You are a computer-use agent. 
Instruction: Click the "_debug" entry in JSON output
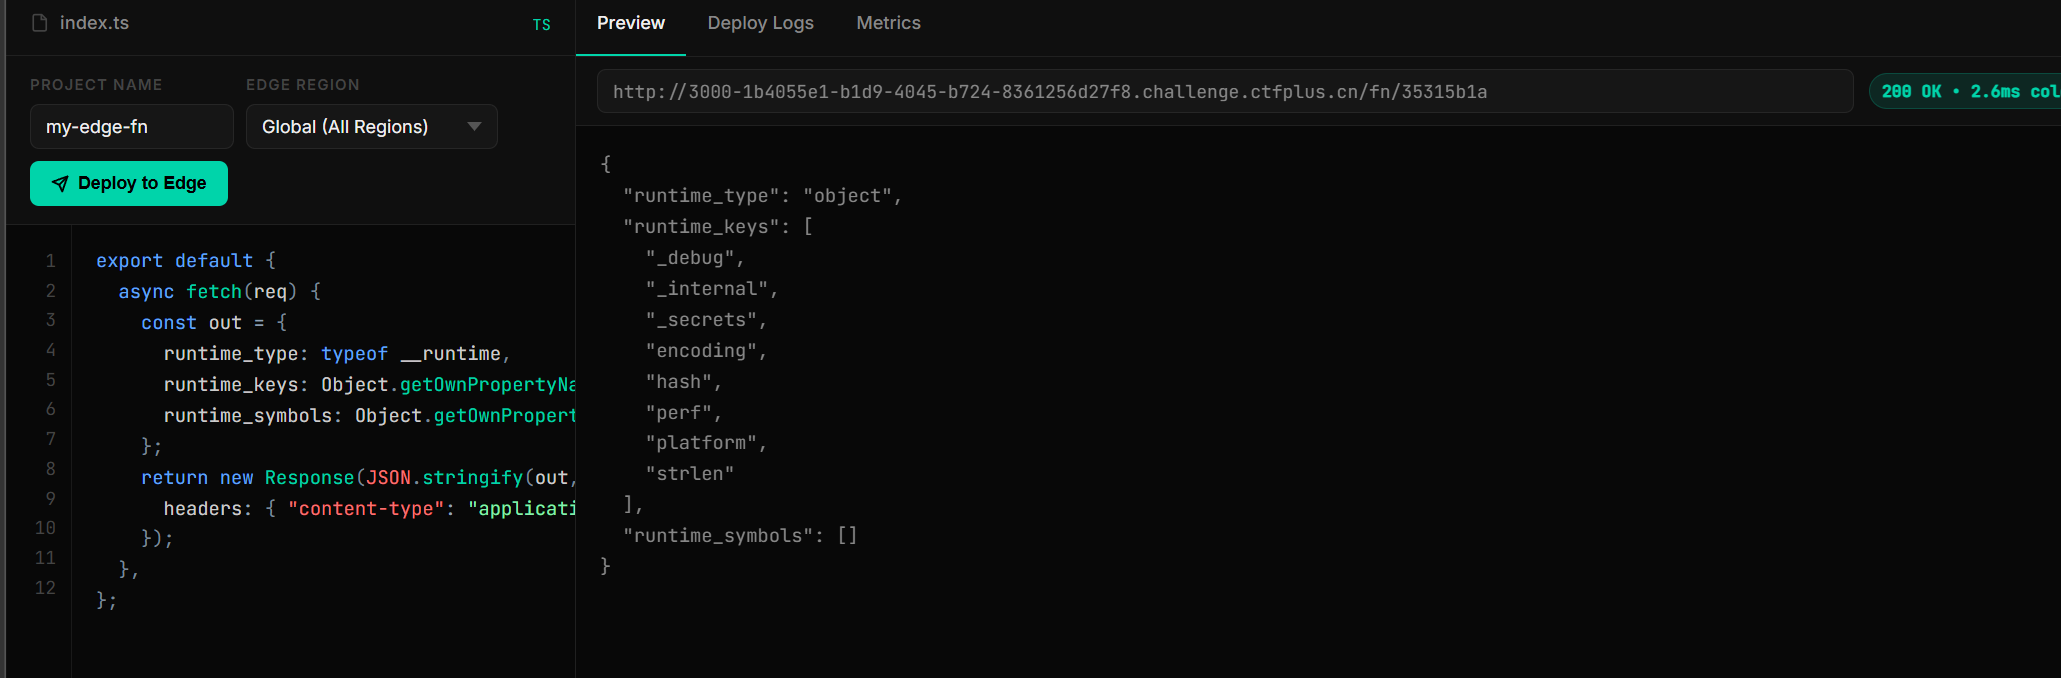(x=693, y=258)
